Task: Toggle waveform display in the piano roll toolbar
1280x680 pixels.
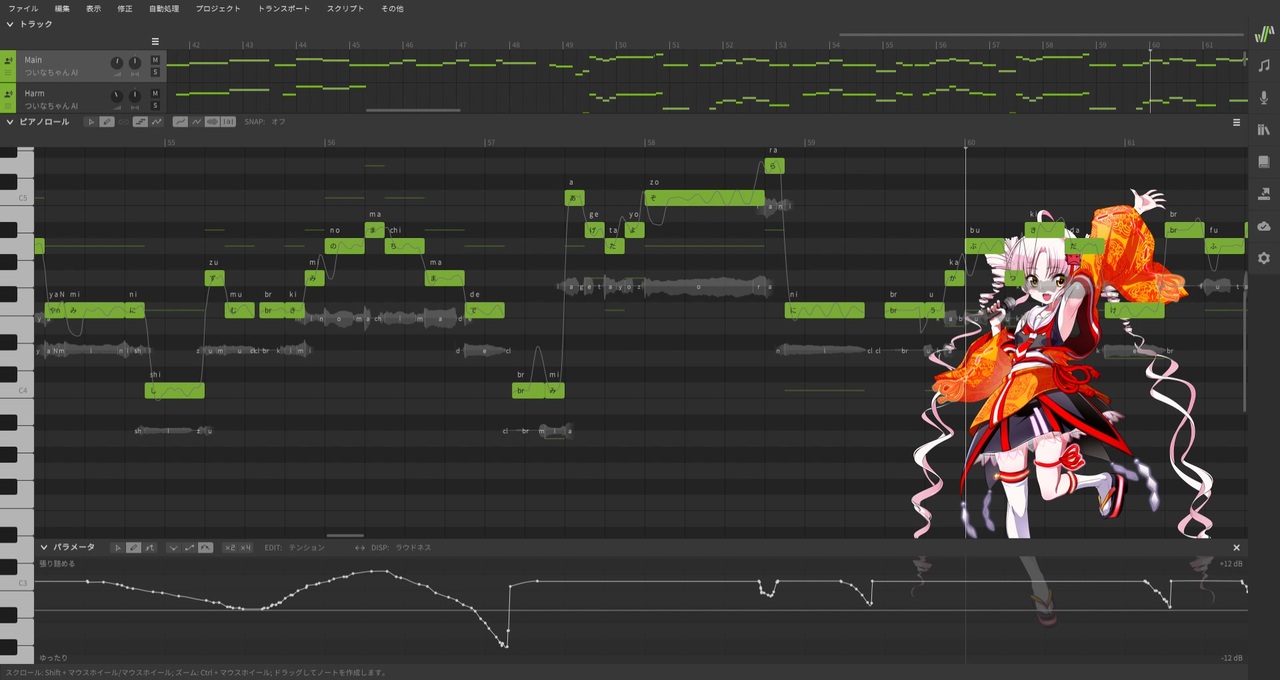Action: 212,122
